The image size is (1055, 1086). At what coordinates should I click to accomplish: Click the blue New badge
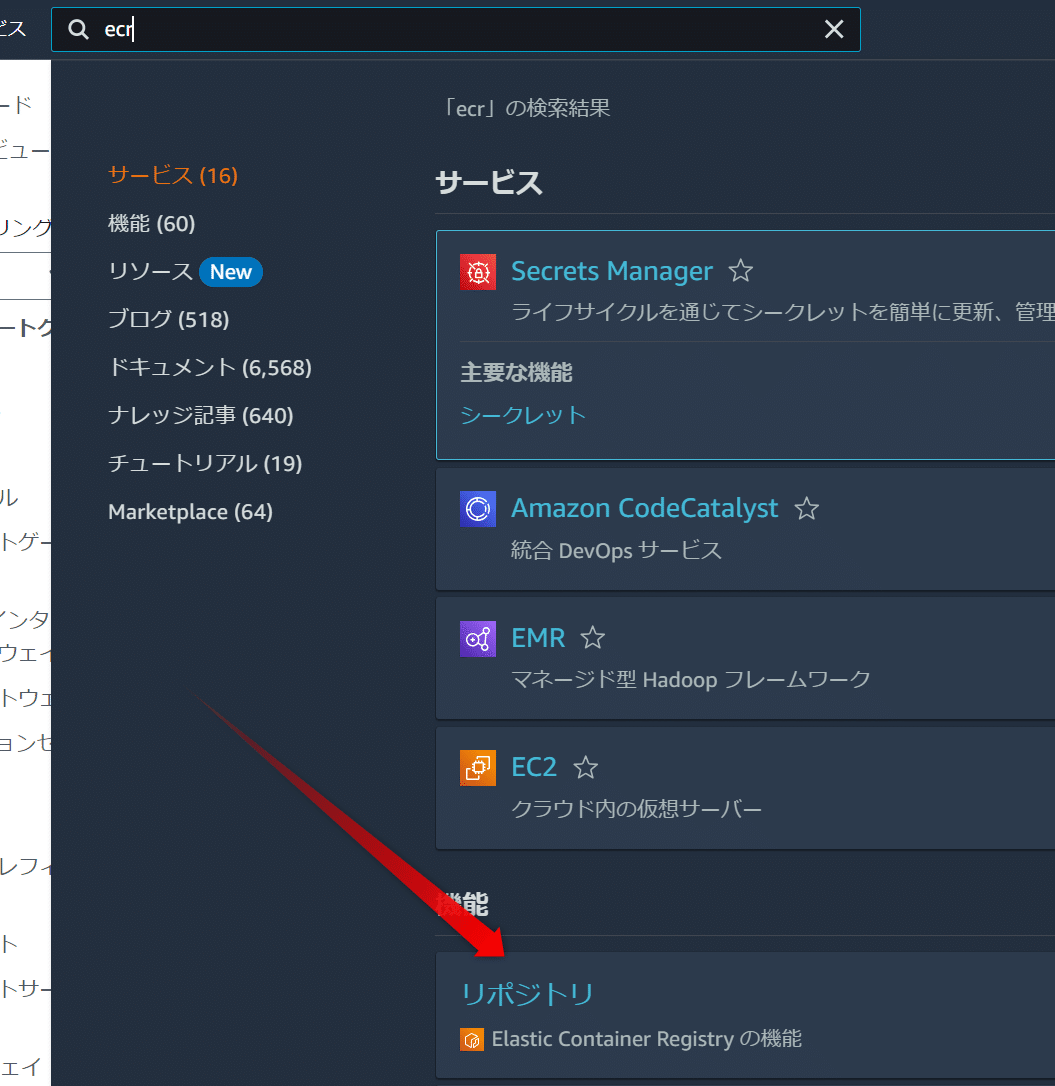coord(231,272)
